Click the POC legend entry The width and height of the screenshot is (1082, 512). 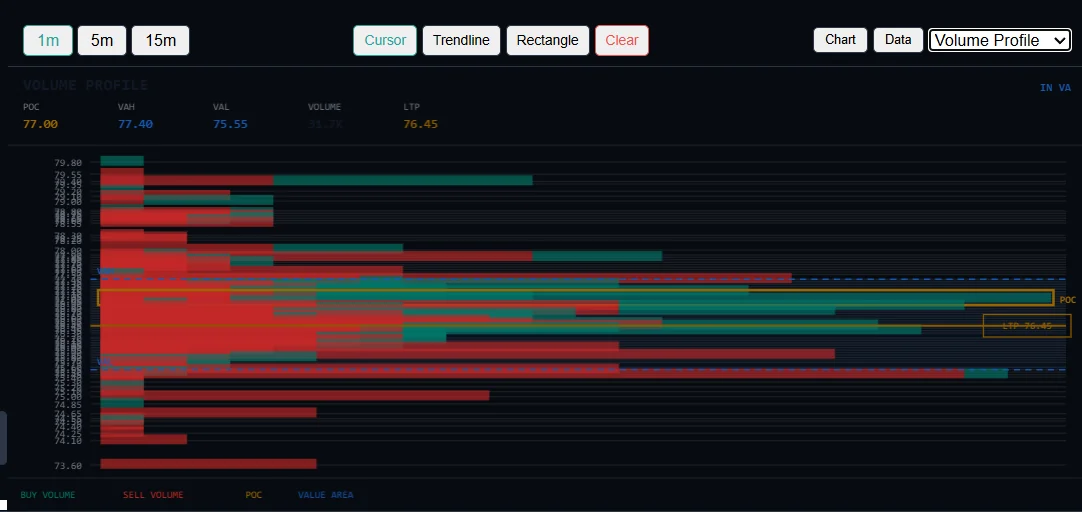click(x=254, y=495)
